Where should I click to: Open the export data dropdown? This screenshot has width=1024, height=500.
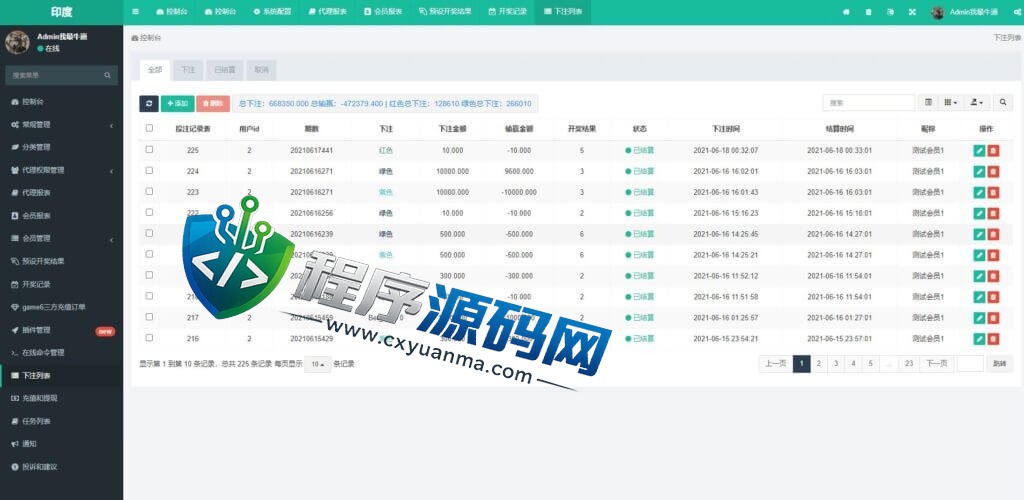(x=977, y=102)
